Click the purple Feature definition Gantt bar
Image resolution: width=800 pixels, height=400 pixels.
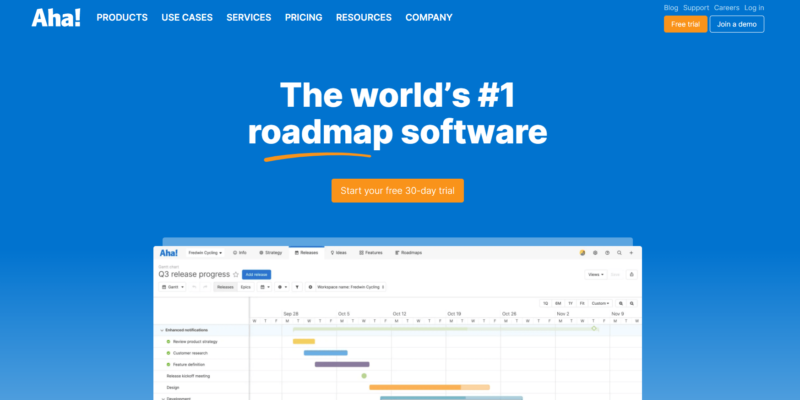[342, 364]
